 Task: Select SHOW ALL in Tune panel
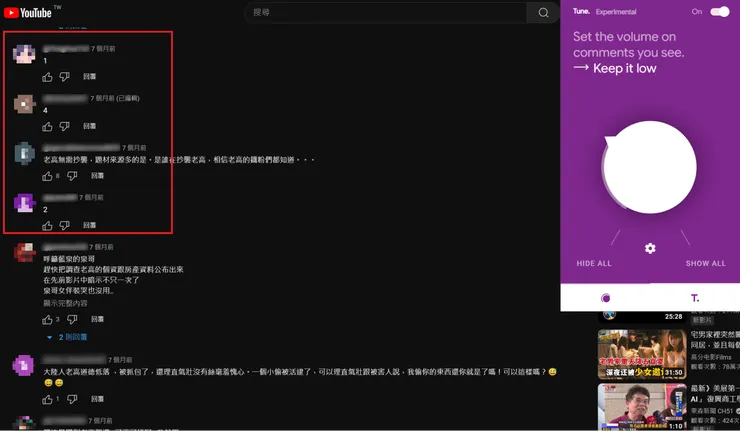[x=706, y=263]
